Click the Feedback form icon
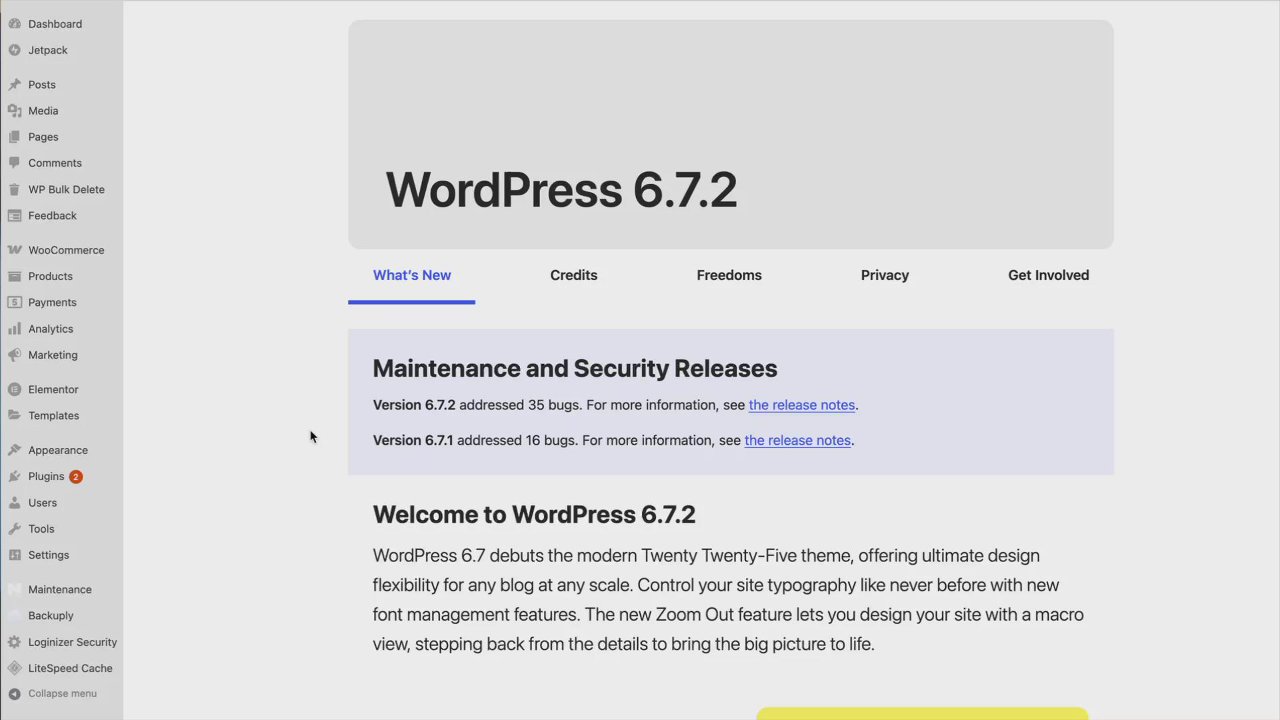 14,215
